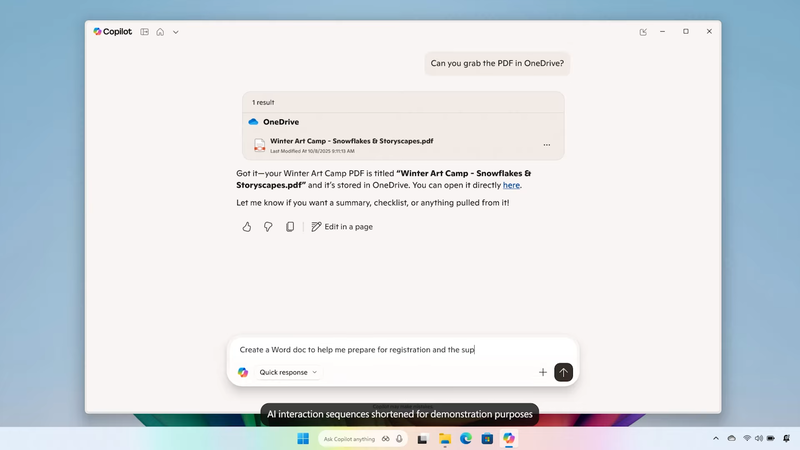Screen dimensions: 800x450
Task: Click into the message input field
Action: click(403, 349)
